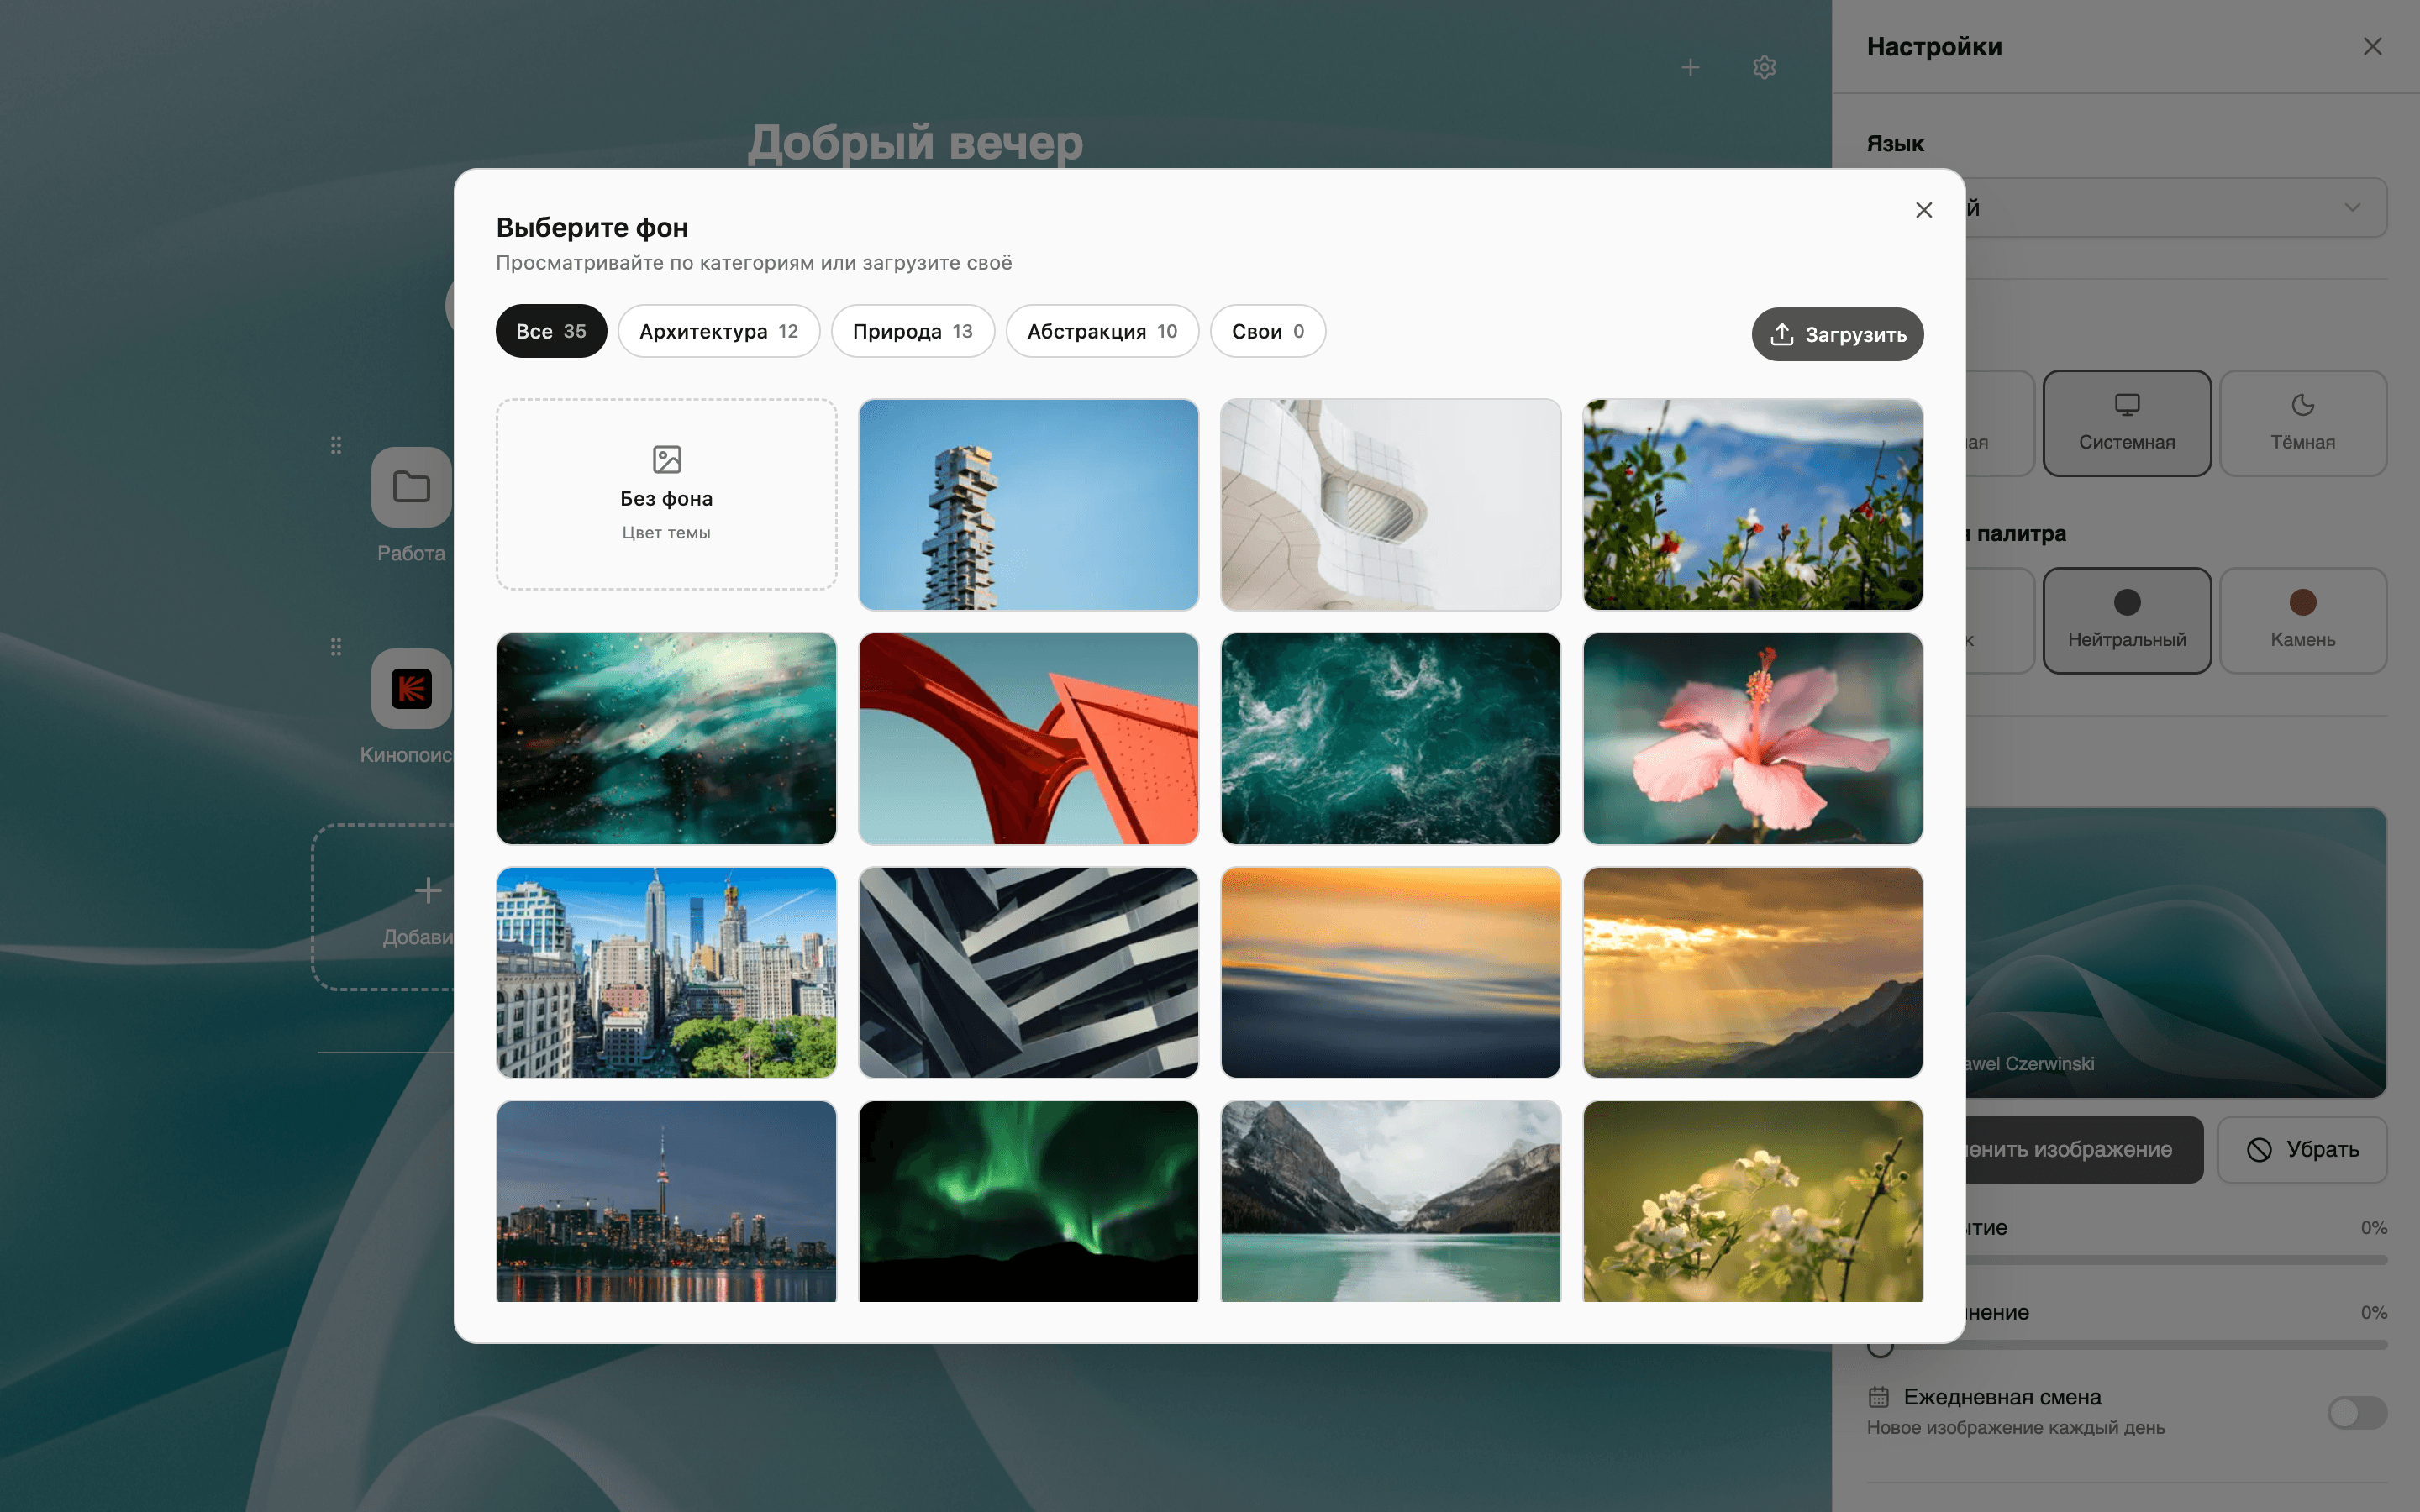Viewport: 2420px width, 1512px height.
Task: Click the current background preview in Настройки
Action: [x=2176, y=952]
